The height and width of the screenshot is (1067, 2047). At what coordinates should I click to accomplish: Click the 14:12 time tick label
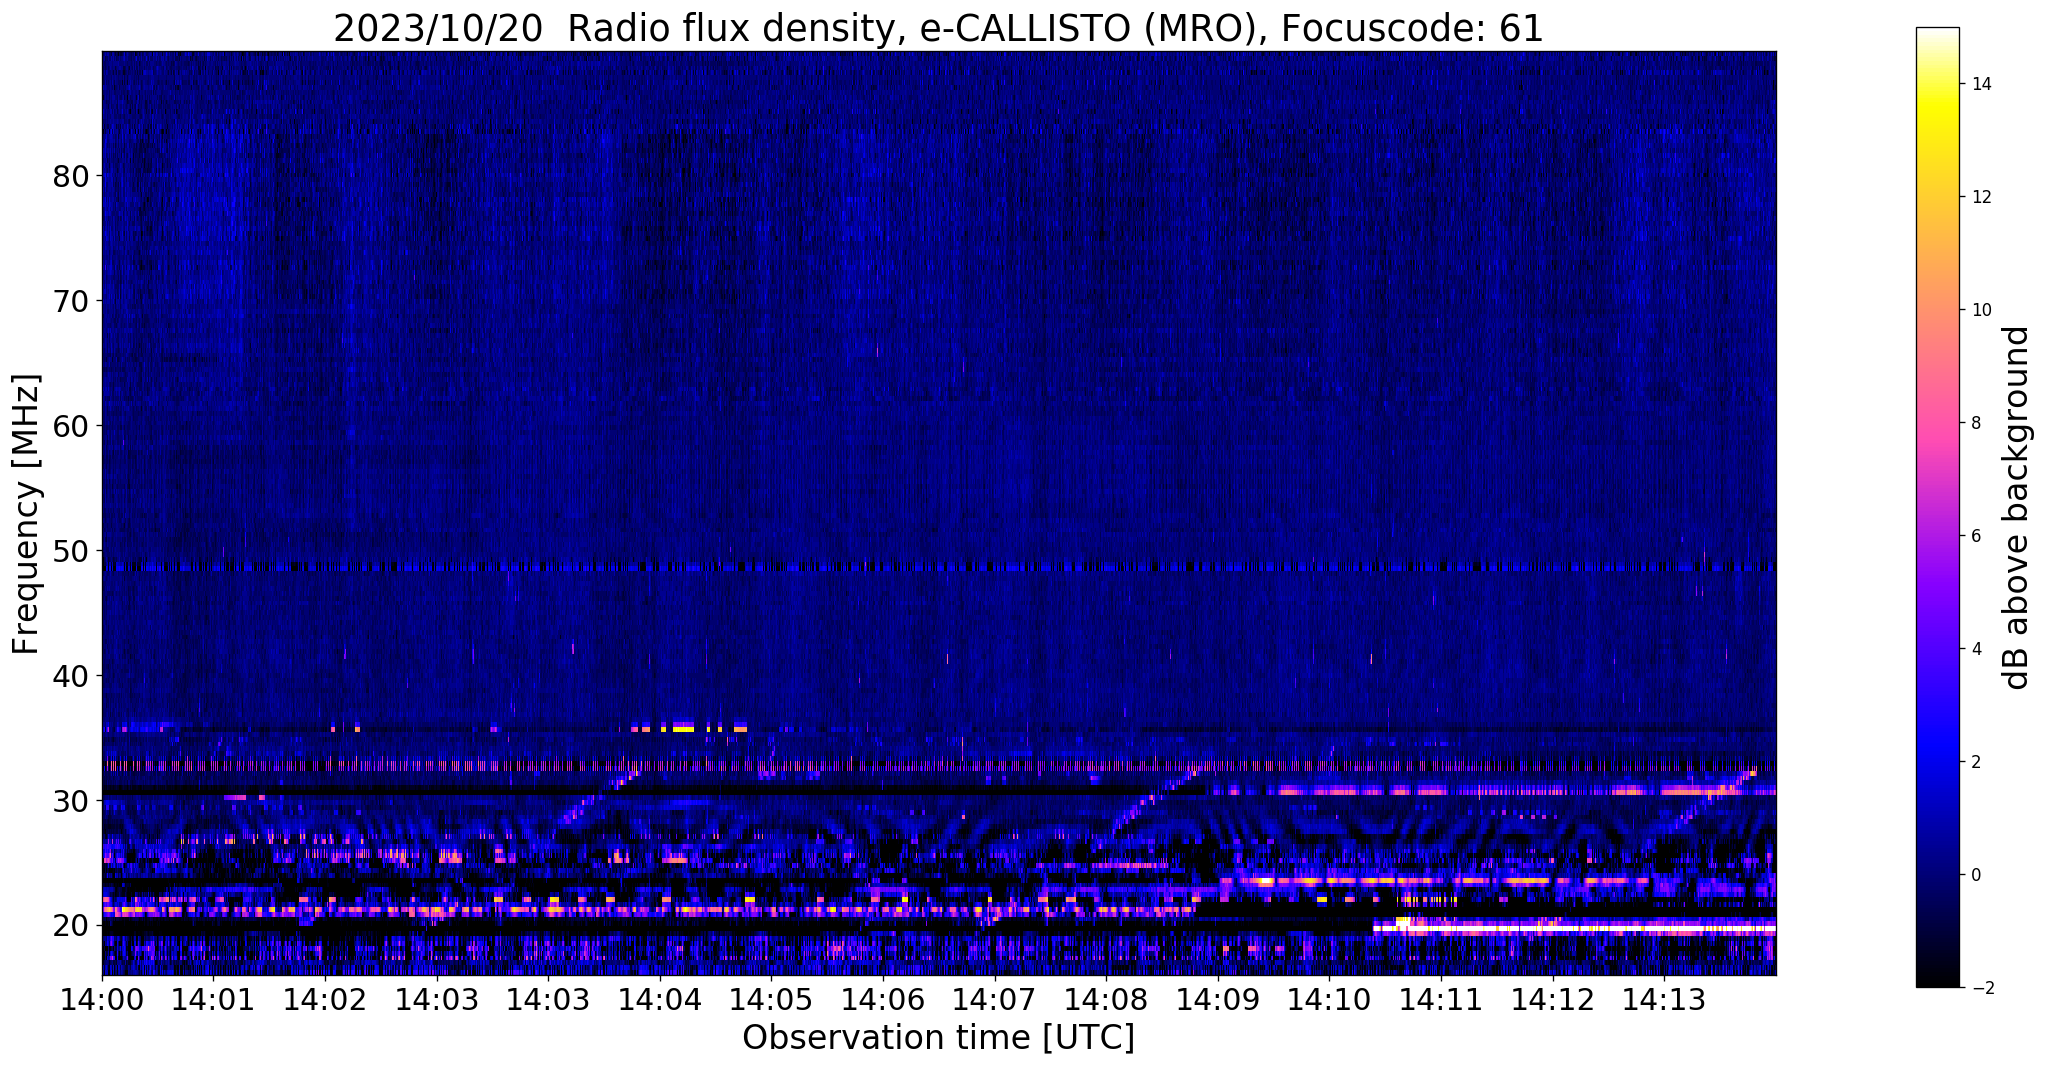point(1552,999)
